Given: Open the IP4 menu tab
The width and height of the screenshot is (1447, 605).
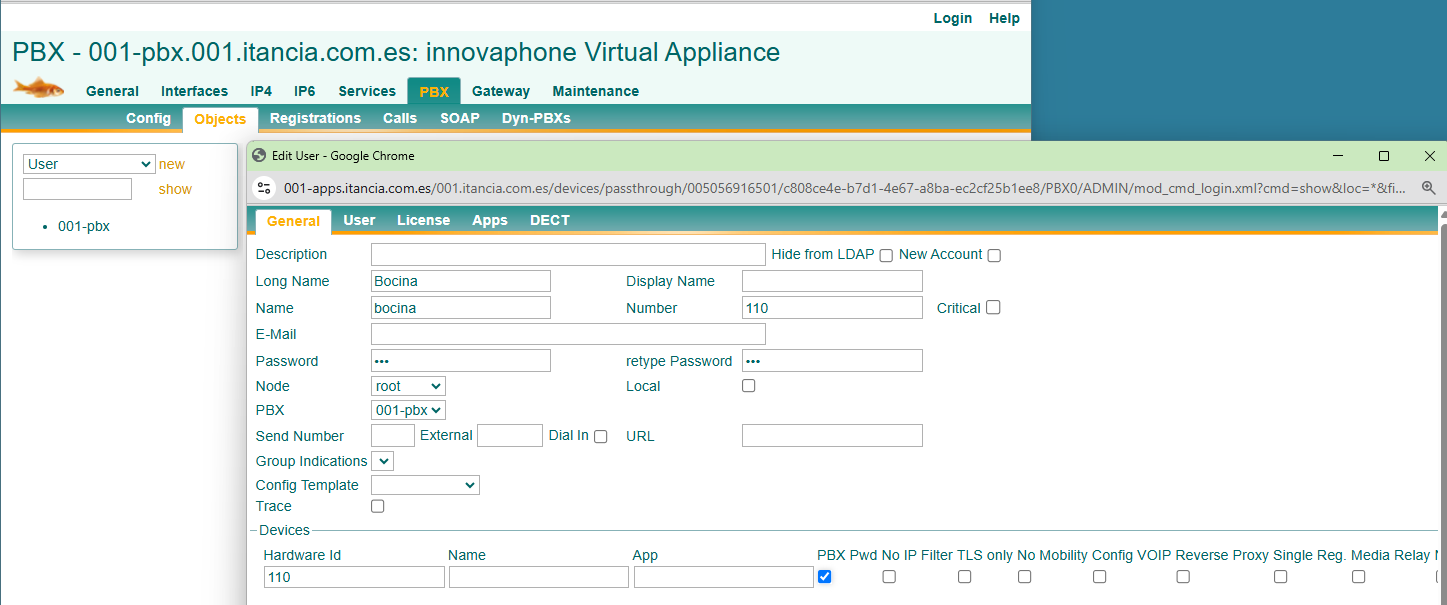Looking at the screenshot, I should 261,91.
